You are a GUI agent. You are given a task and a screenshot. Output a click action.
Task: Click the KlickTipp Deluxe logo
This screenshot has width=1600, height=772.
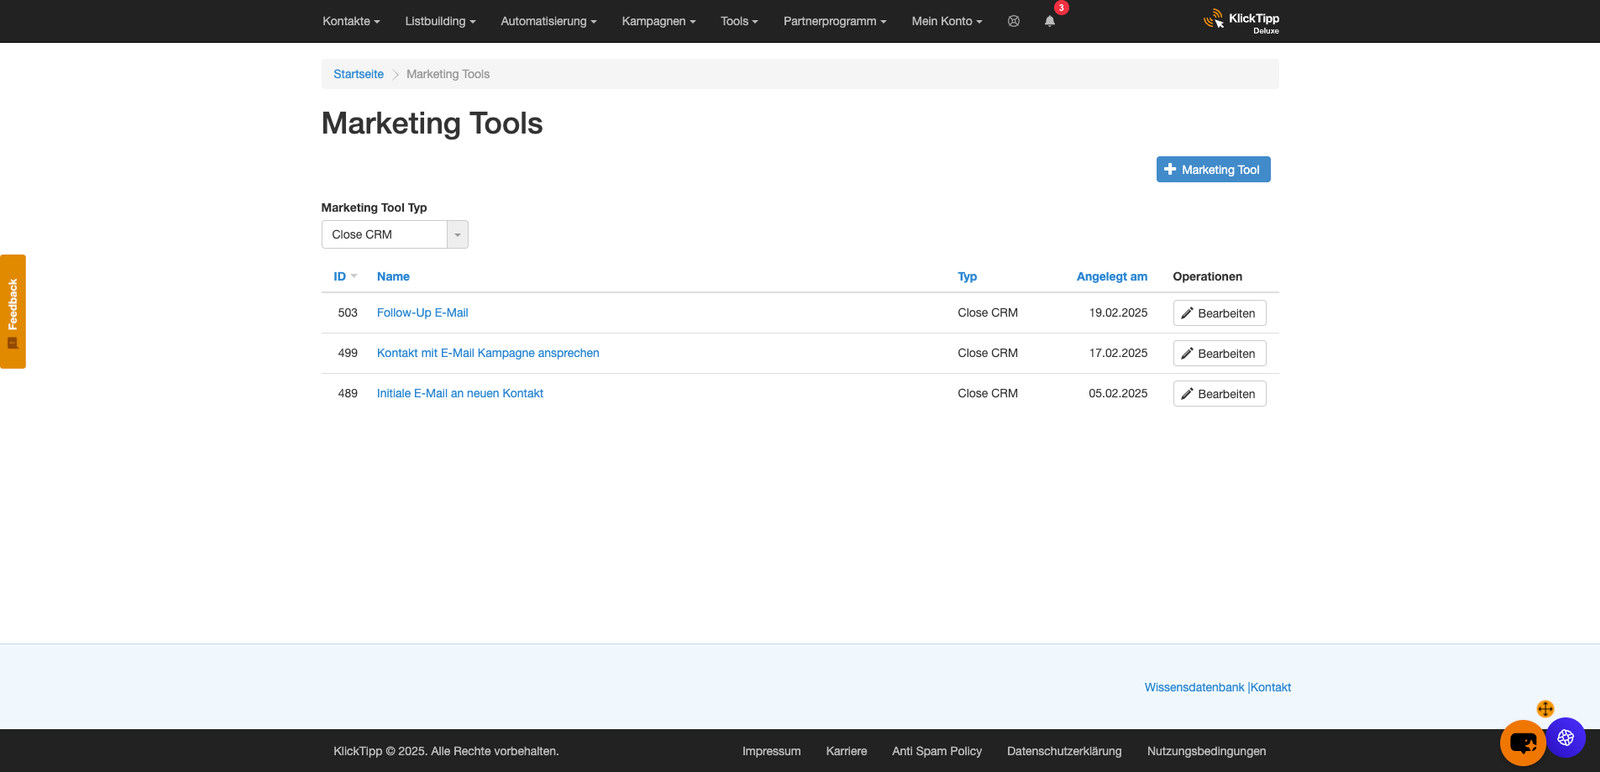tap(1241, 21)
